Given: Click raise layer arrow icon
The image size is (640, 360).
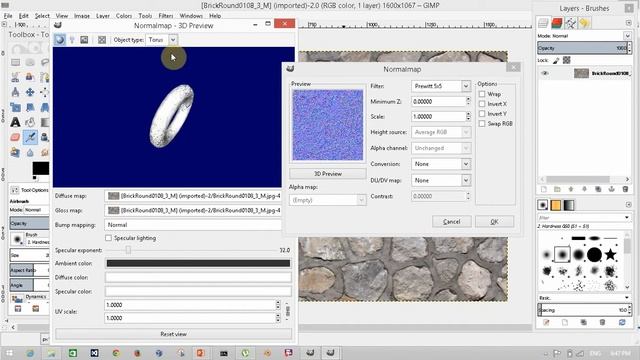Looking at the screenshot, I should click(571, 189).
